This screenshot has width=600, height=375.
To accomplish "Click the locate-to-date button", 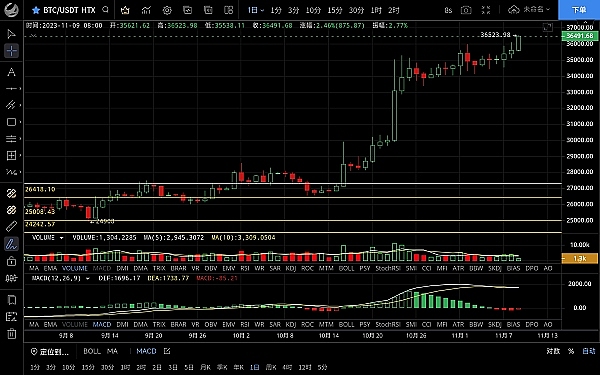I will [50, 351].
